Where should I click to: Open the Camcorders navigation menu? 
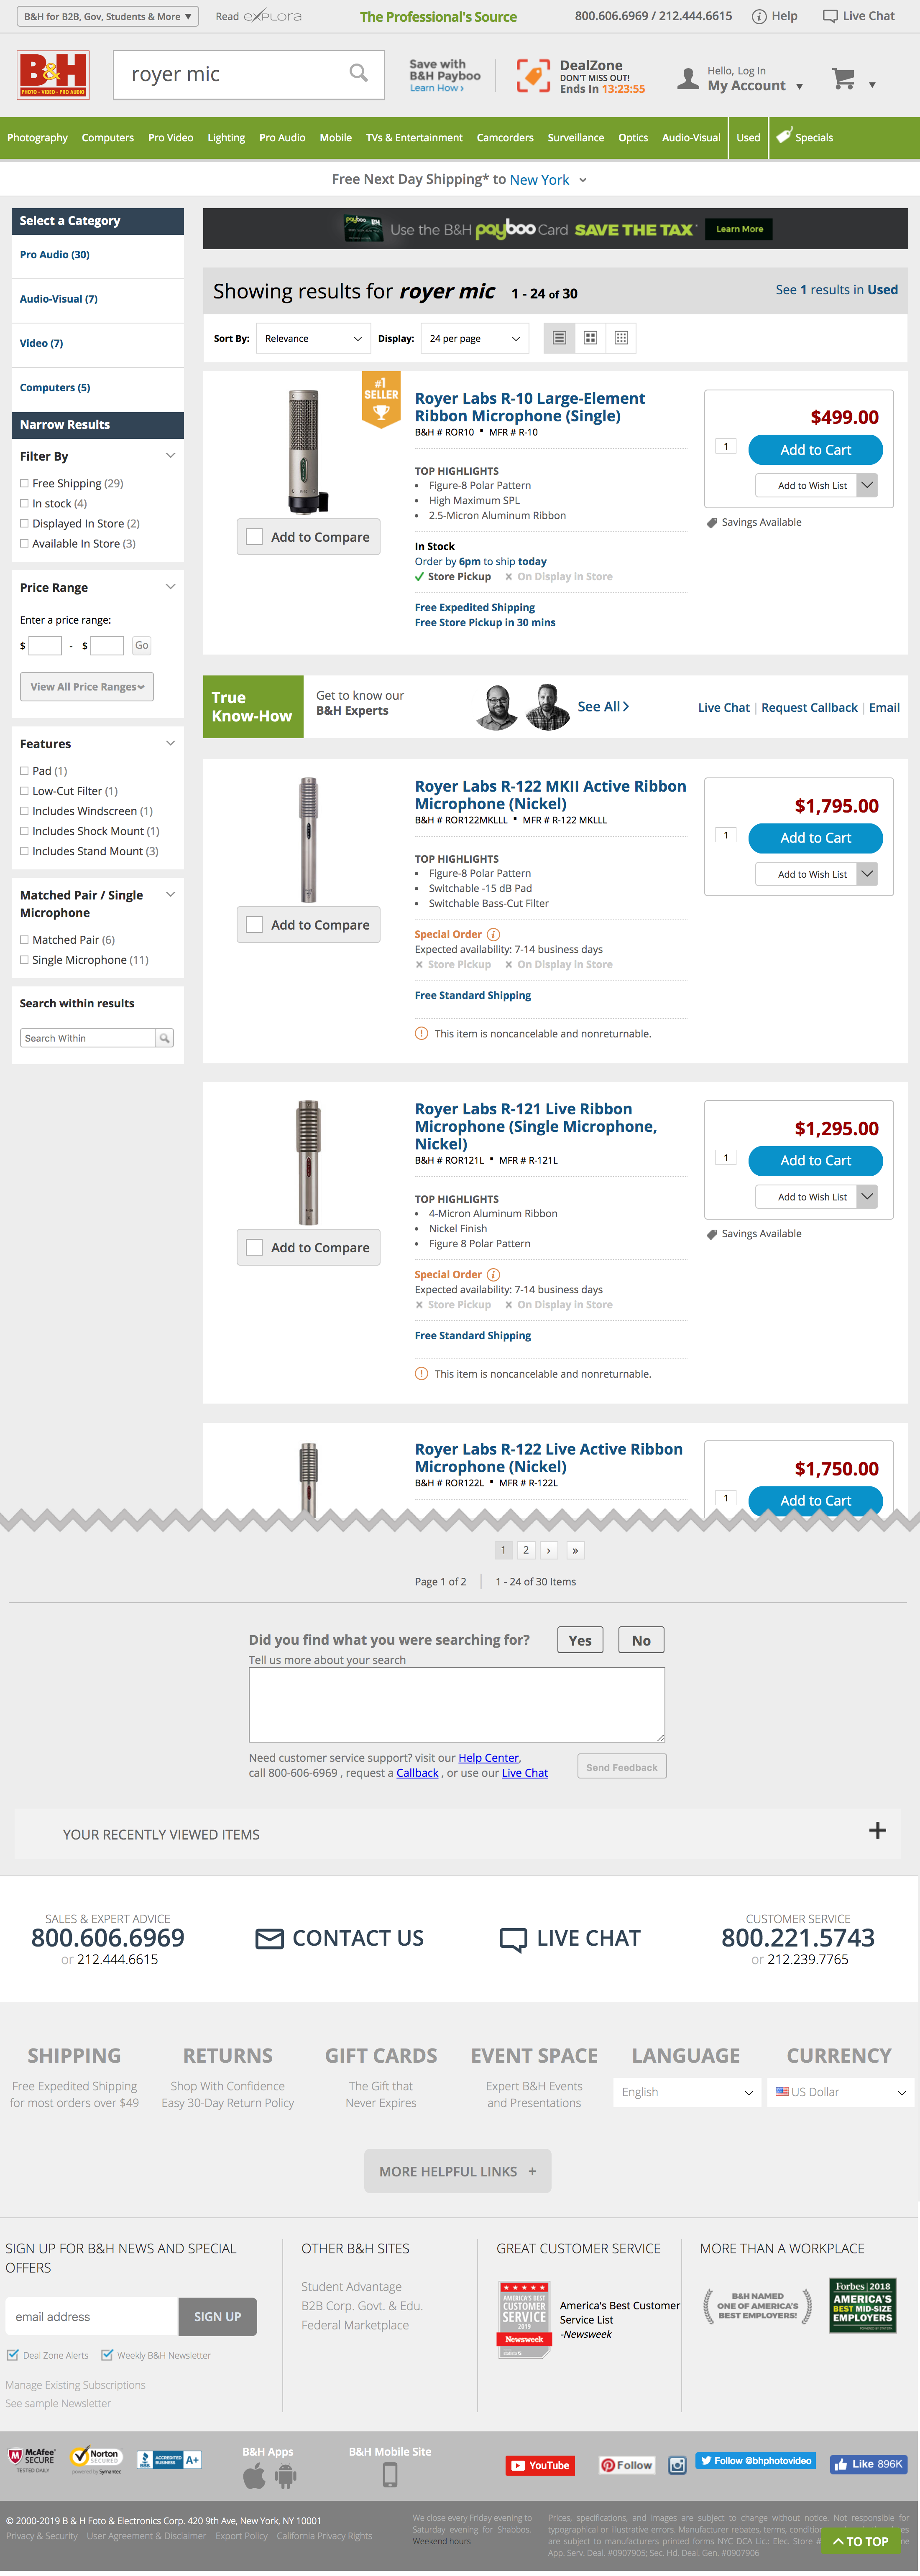point(505,138)
